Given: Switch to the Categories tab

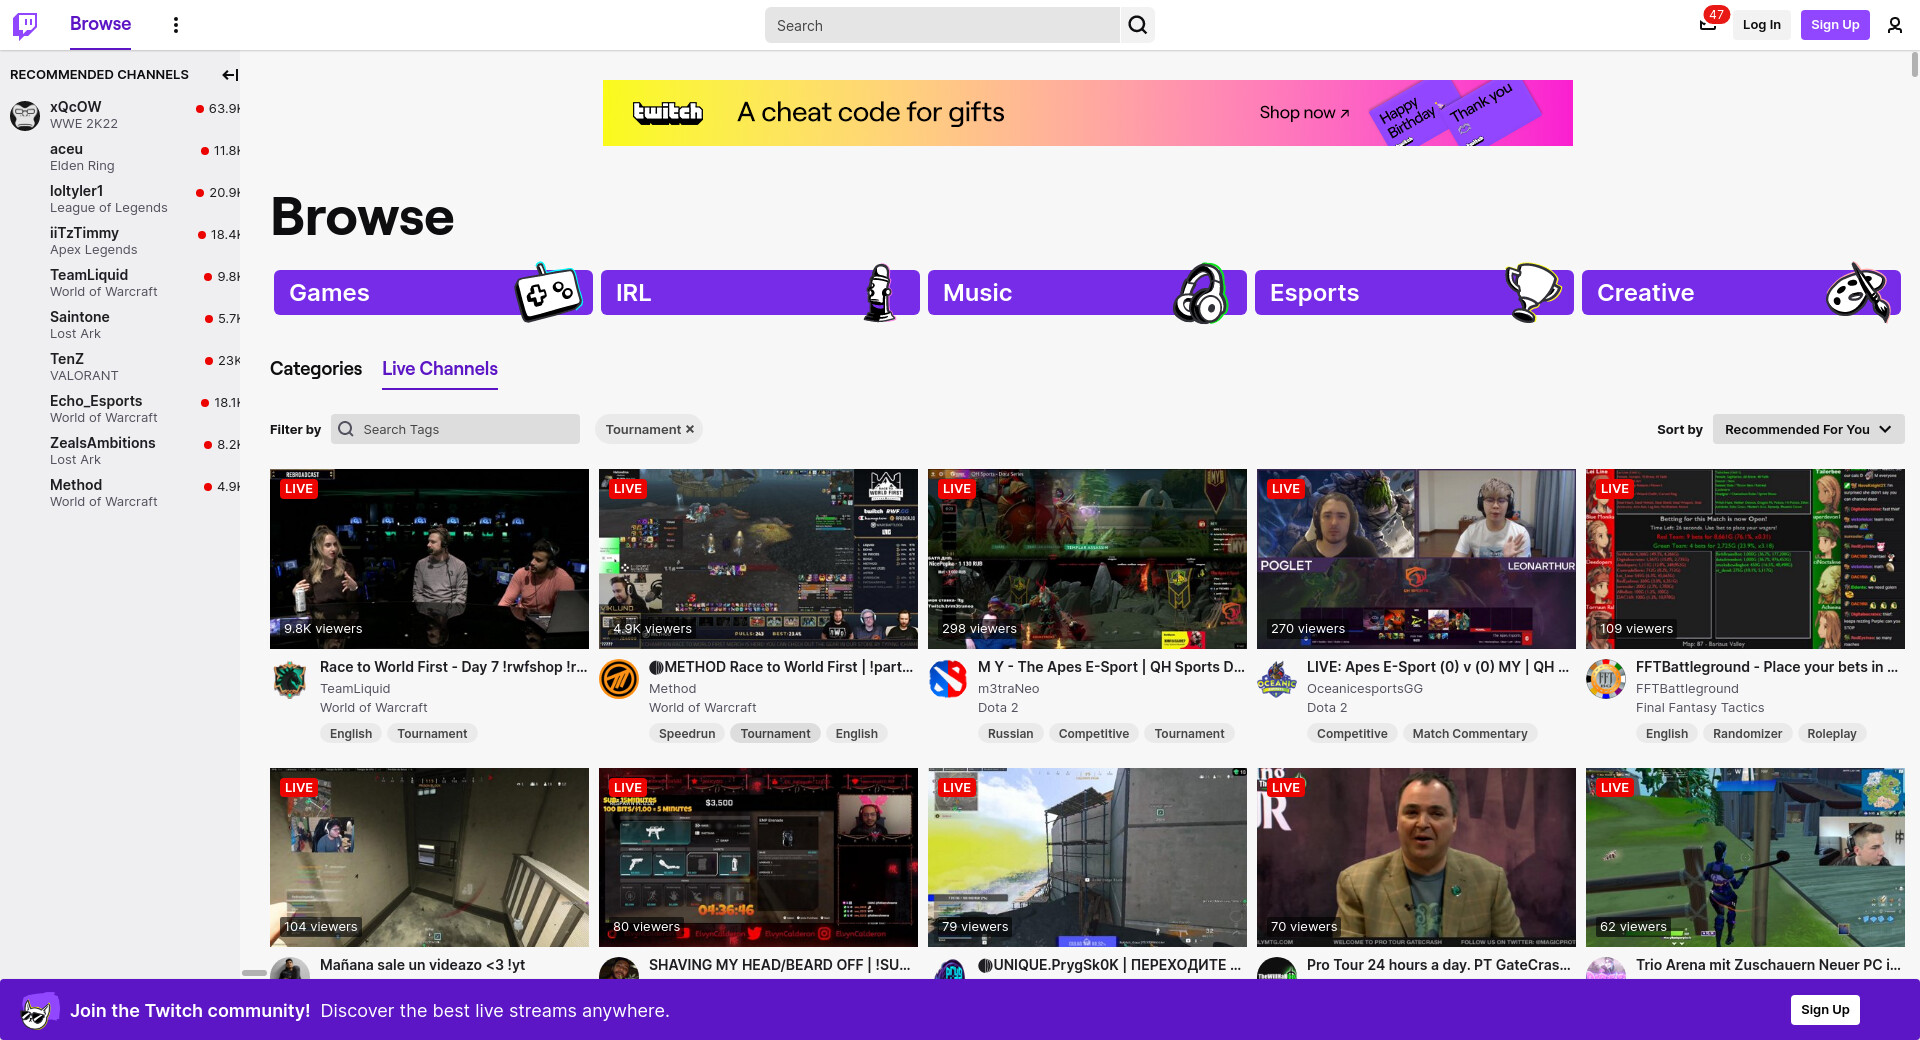Looking at the screenshot, I should tap(316, 369).
